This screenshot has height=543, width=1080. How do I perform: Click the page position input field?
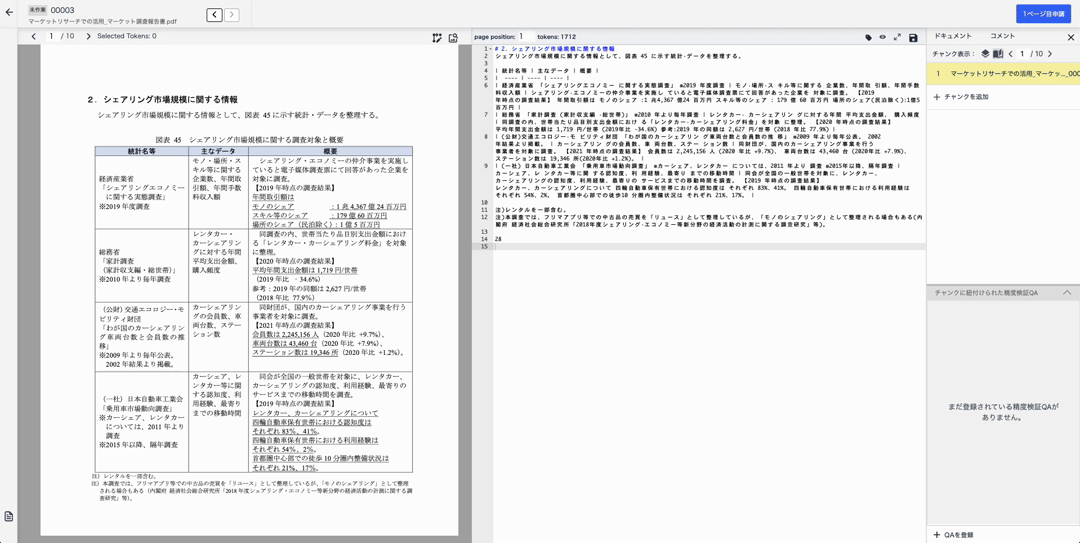[527, 36]
